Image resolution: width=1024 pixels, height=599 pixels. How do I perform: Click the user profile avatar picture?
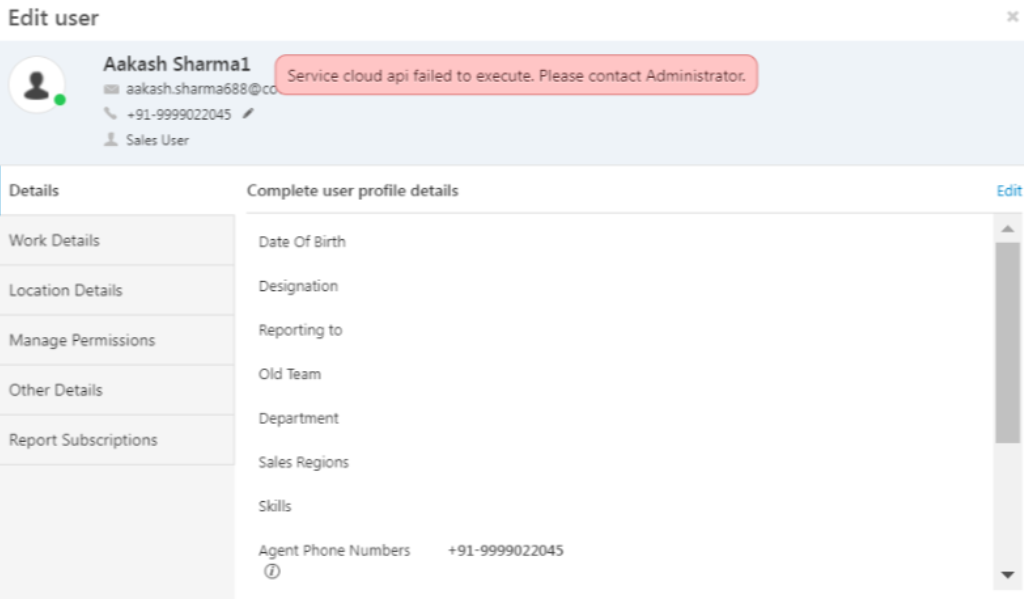tap(37, 85)
